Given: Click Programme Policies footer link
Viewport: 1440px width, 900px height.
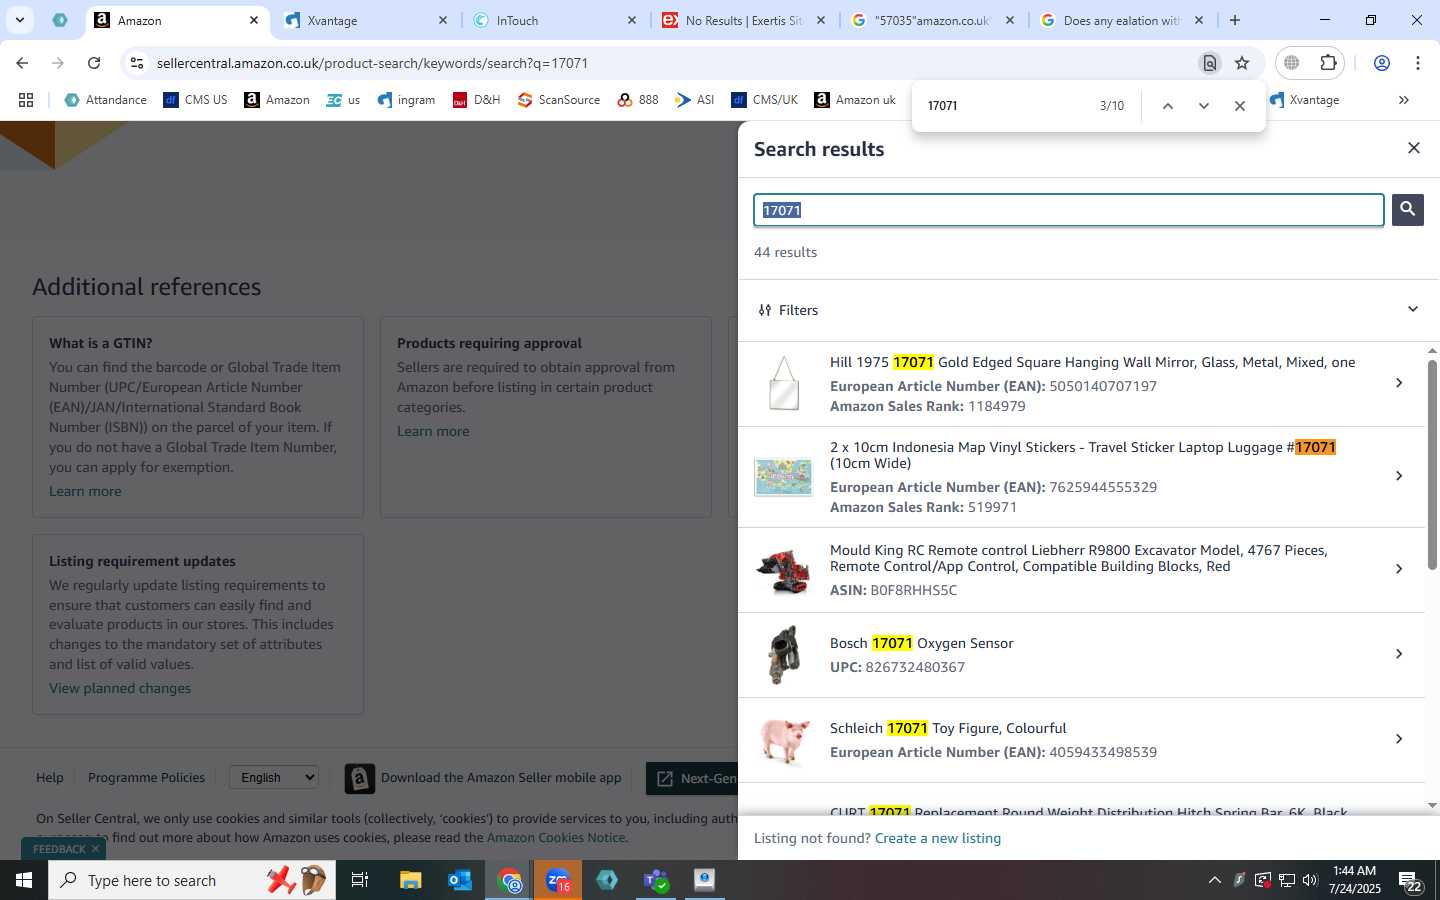Looking at the screenshot, I should tap(146, 777).
